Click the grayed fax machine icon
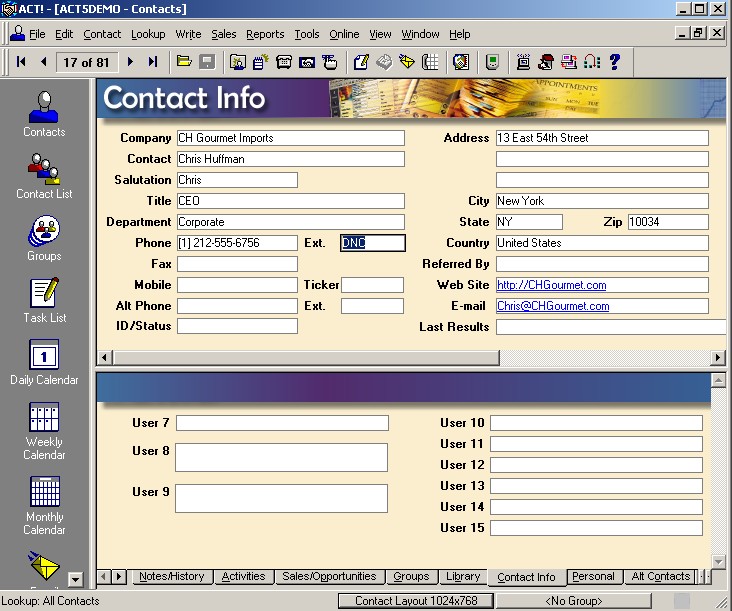The image size is (732, 611). [x=384, y=62]
